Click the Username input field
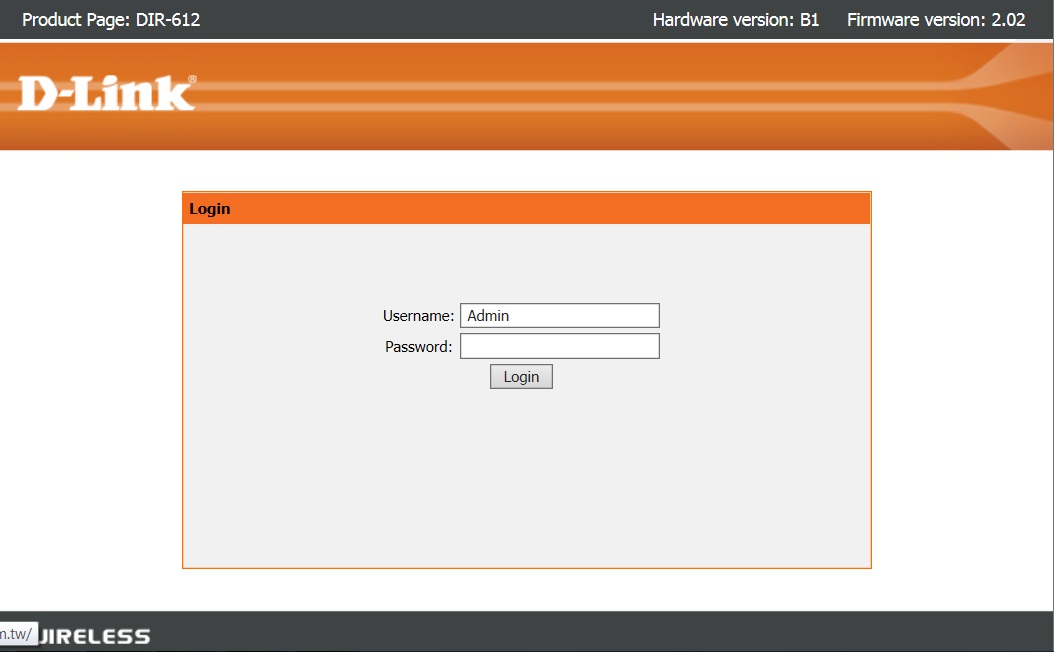The width and height of the screenshot is (1054, 652). (x=559, y=315)
